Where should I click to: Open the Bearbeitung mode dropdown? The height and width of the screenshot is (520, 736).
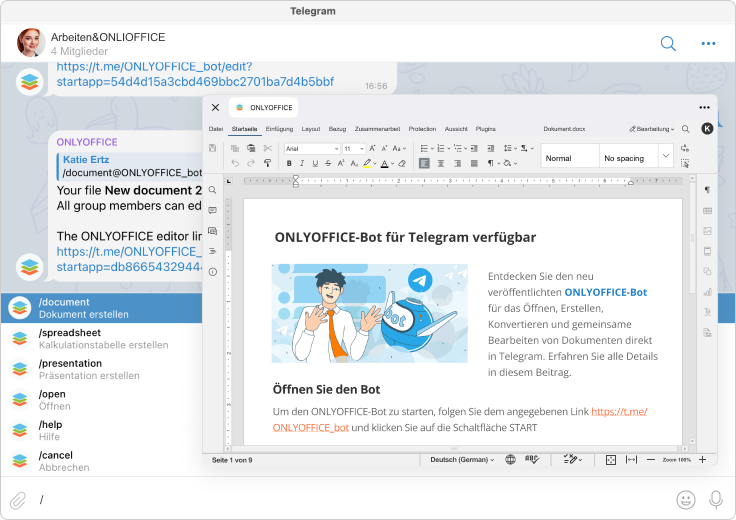(x=652, y=129)
